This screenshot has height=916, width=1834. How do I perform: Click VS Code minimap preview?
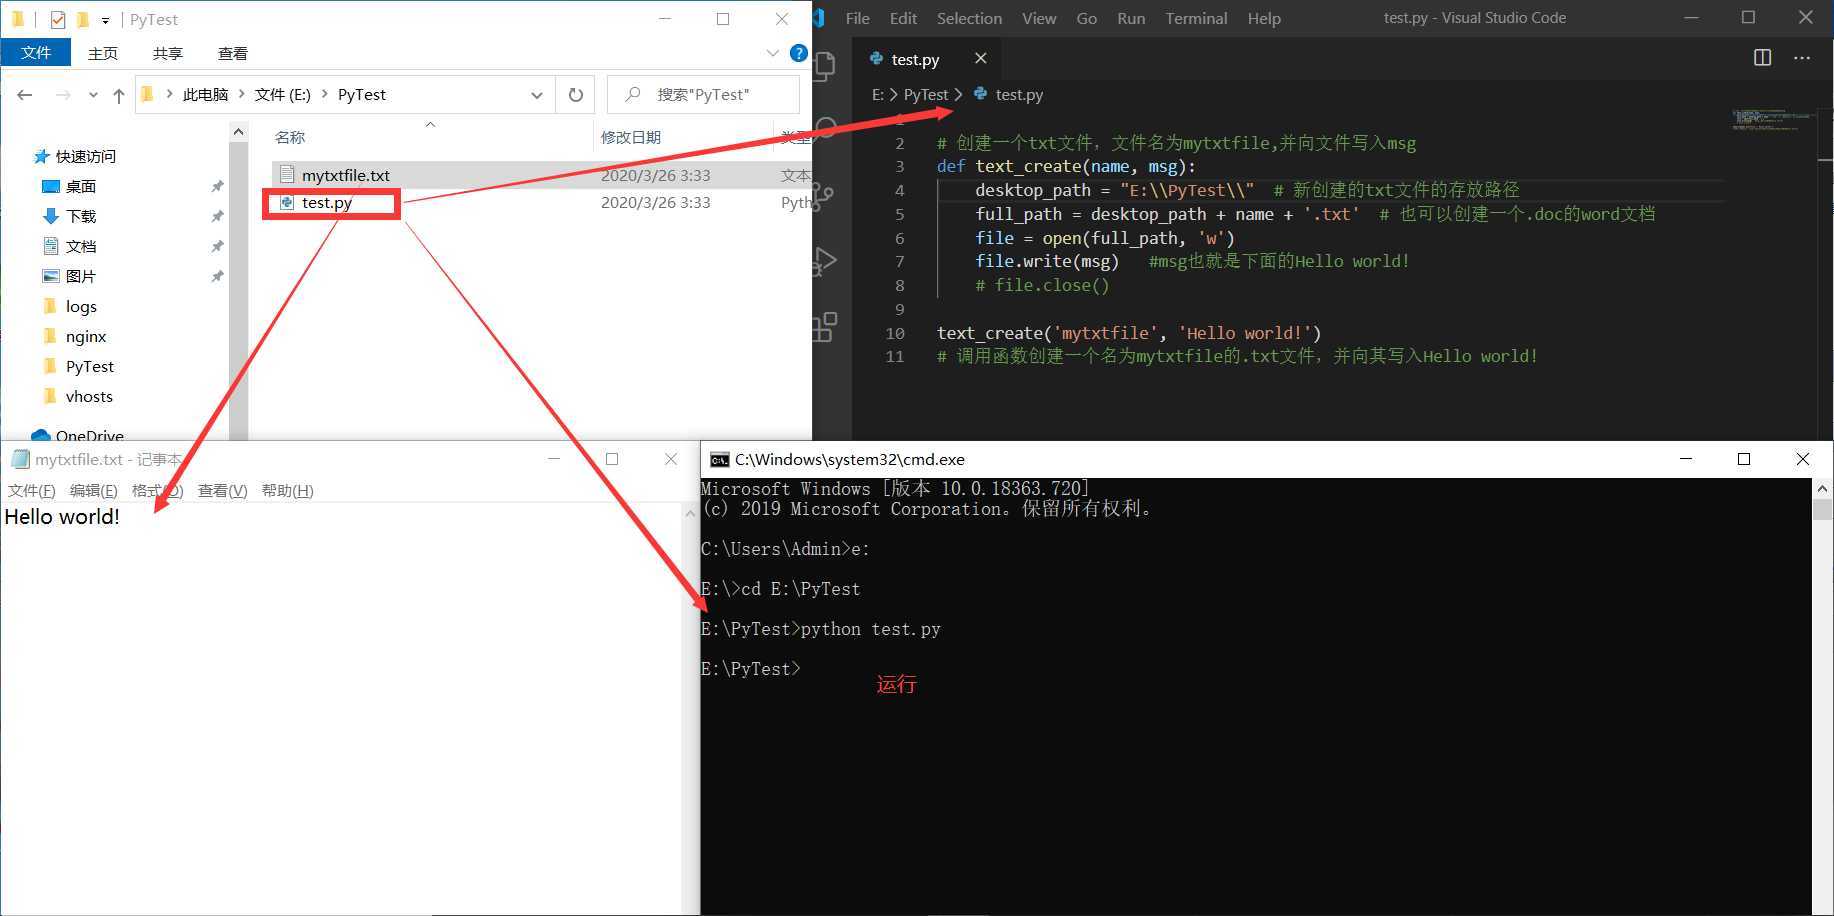(1775, 121)
